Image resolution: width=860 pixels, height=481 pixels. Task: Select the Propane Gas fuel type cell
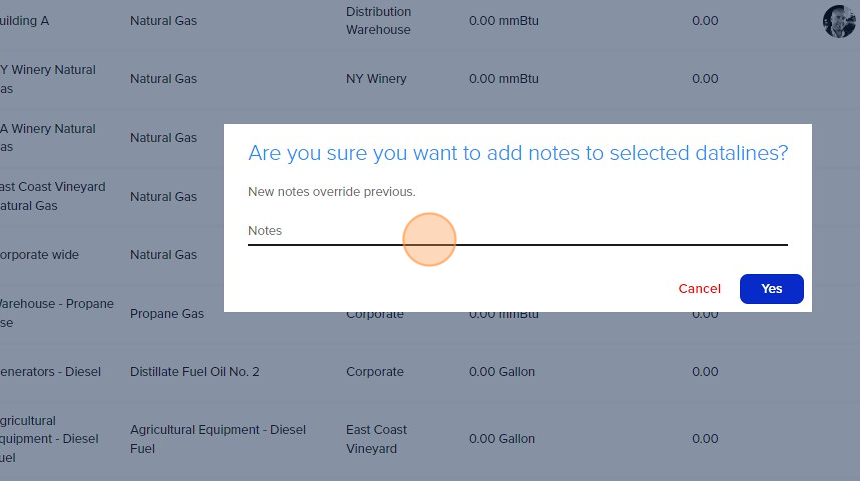[x=167, y=313]
